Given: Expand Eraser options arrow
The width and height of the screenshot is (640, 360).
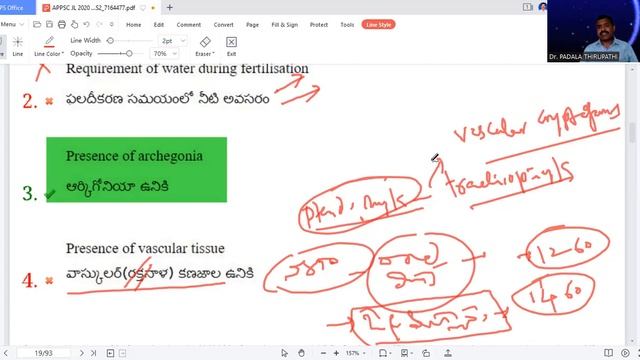Looking at the screenshot, I should 213,54.
